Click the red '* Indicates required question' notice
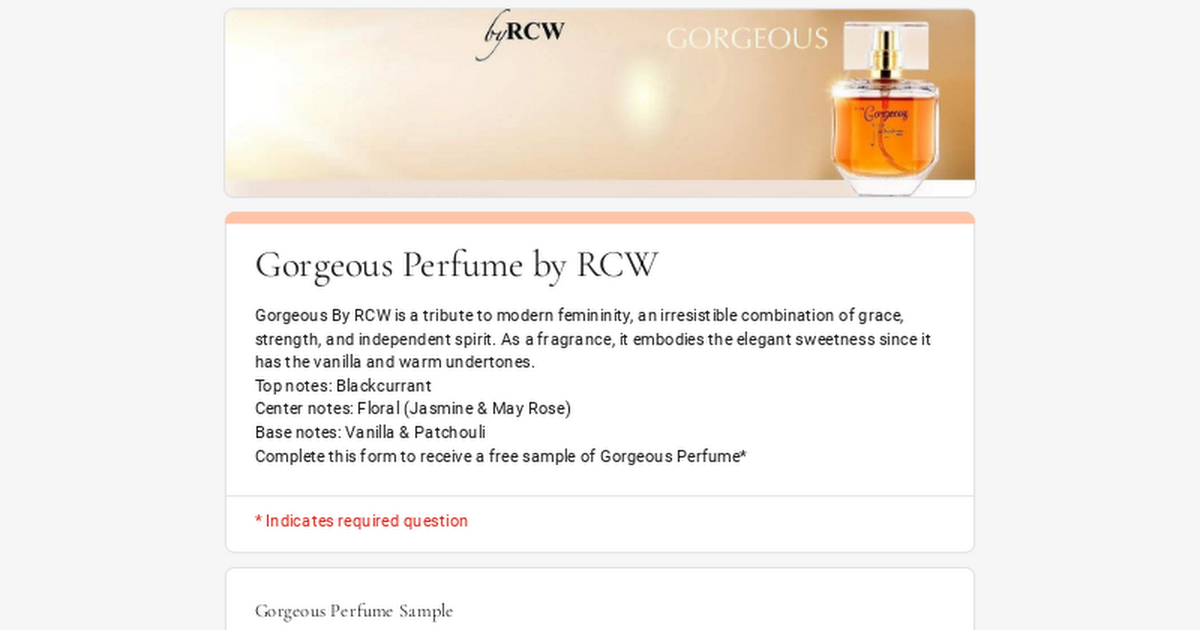 (x=361, y=521)
